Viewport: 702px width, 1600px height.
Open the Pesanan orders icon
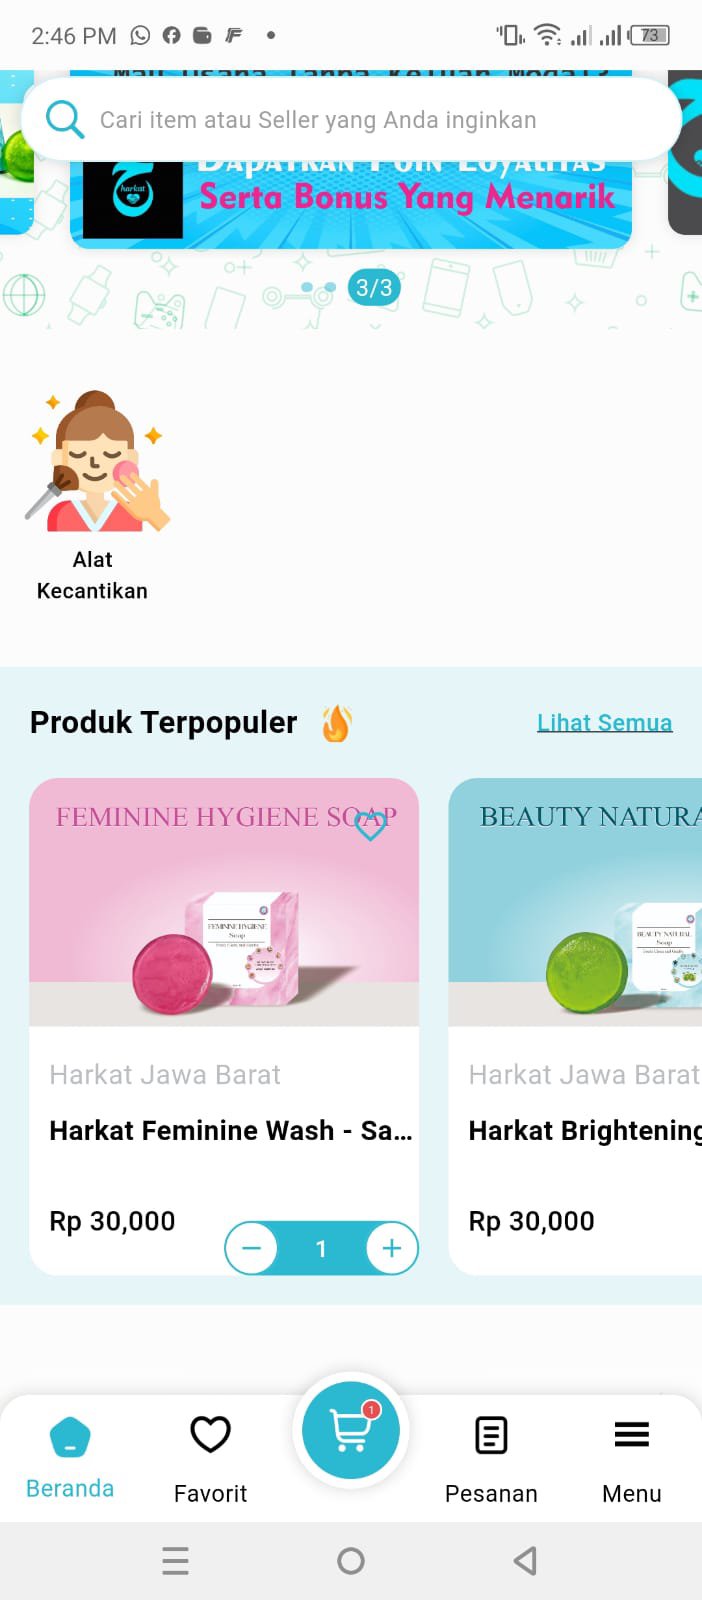pyautogui.click(x=491, y=1435)
